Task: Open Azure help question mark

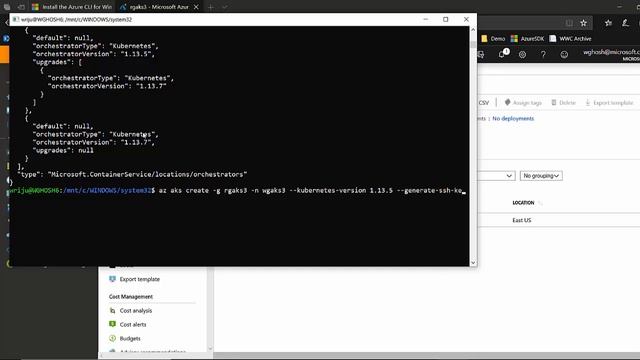Action: pos(543,54)
